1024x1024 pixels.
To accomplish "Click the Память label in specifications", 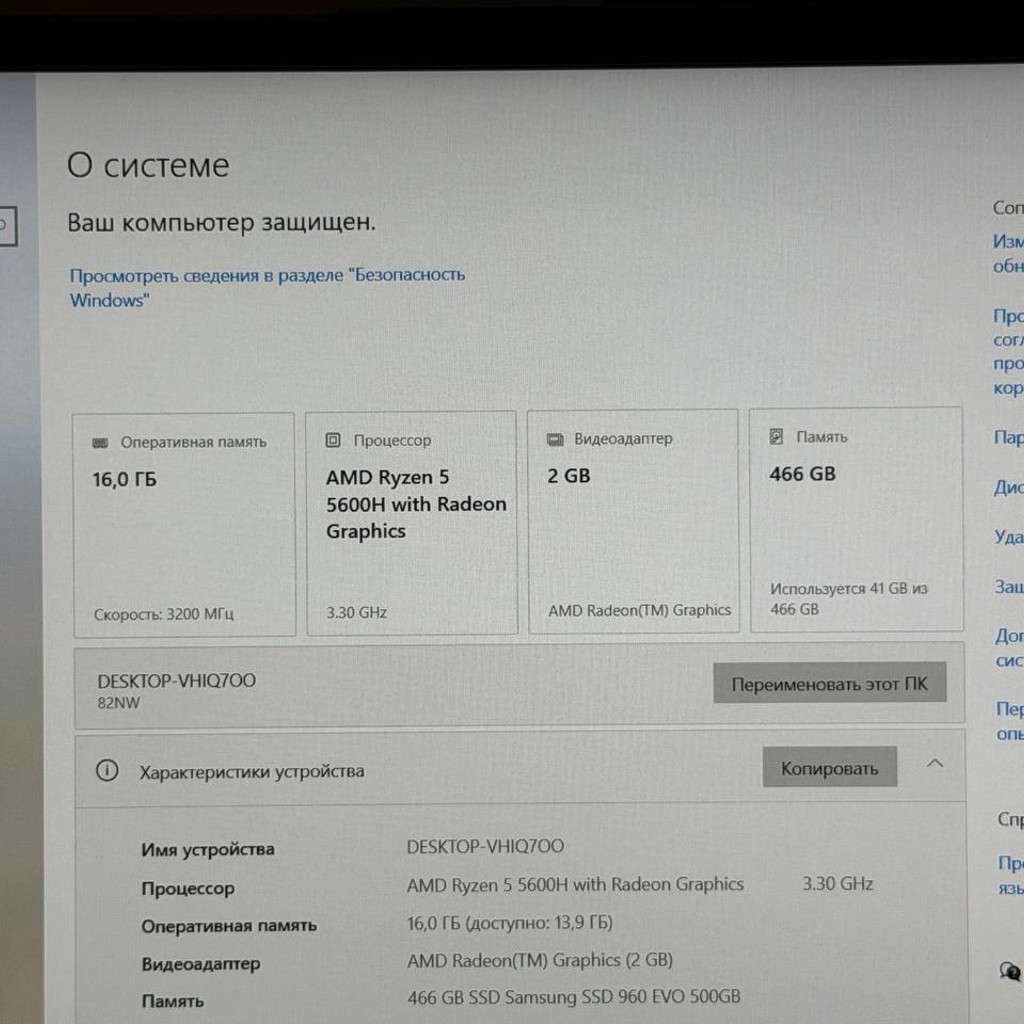I will (172, 1001).
